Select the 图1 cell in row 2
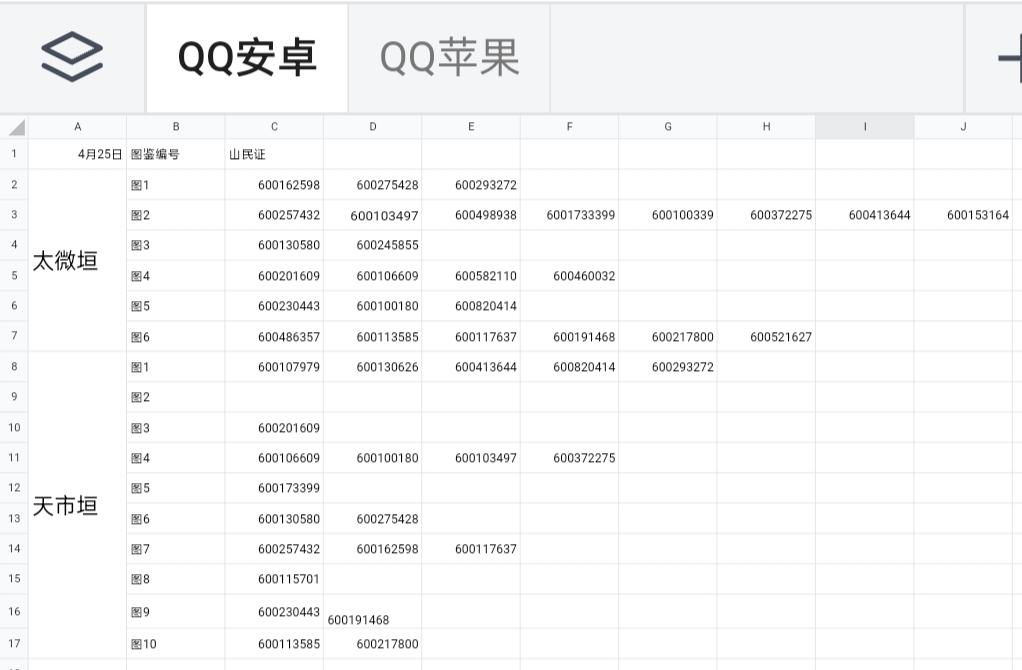This screenshot has height=670, width=1022. click(x=176, y=185)
